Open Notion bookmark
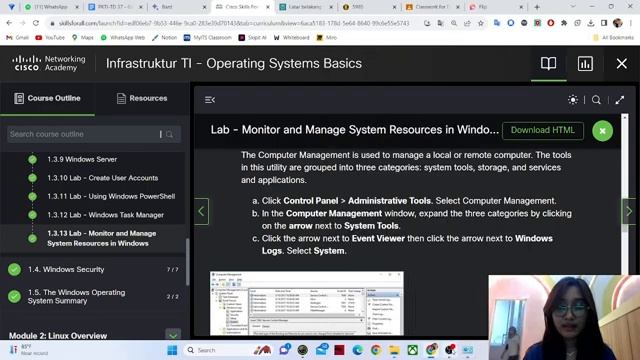The height and width of the screenshot is (360, 640). coord(164,38)
